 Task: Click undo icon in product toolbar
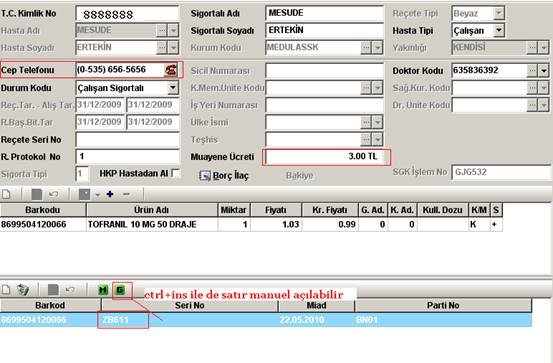(x=54, y=194)
